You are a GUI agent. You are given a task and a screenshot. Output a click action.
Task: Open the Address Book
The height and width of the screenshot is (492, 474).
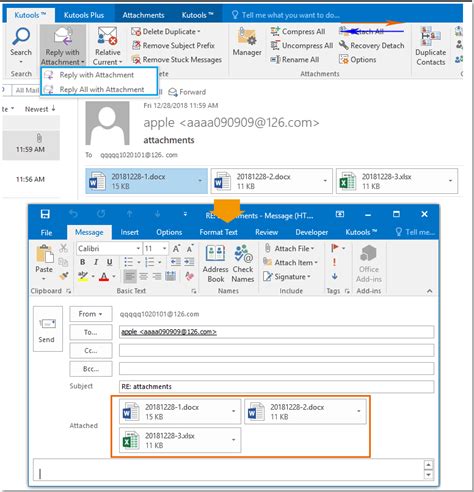pos(215,263)
